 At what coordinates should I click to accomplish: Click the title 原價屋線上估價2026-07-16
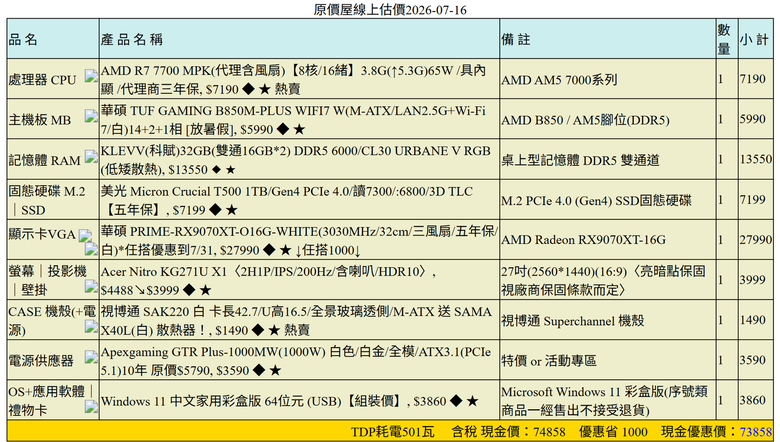tap(390, 9)
